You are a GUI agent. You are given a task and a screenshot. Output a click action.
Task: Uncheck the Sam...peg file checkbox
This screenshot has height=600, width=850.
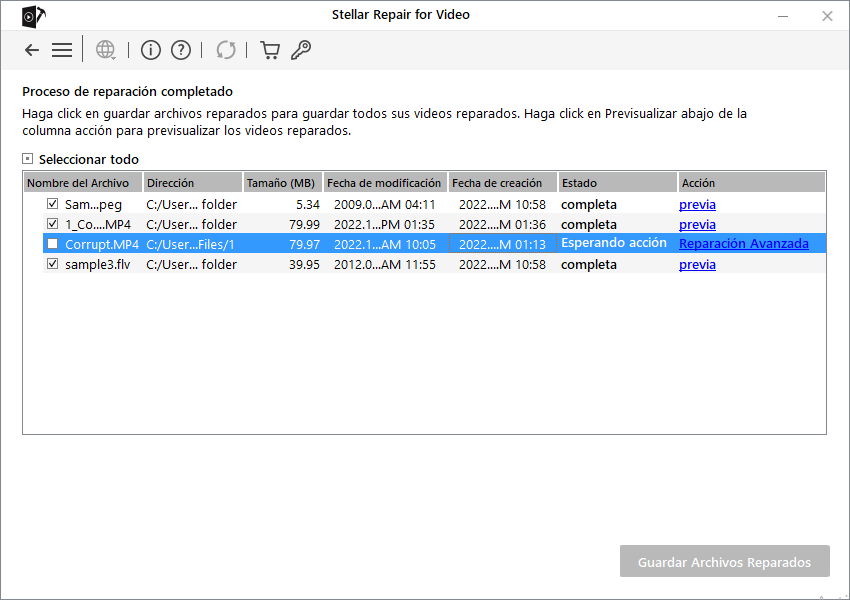53,204
